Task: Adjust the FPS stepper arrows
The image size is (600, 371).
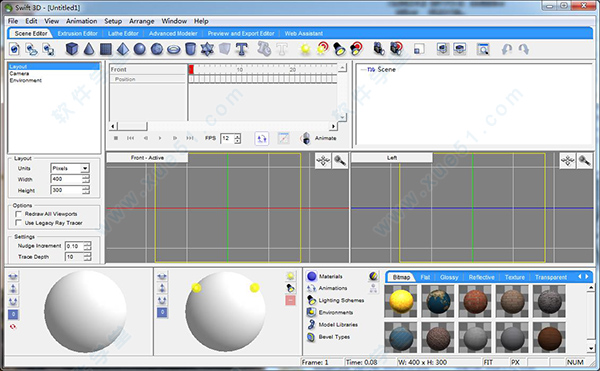Action: (238, 138)
